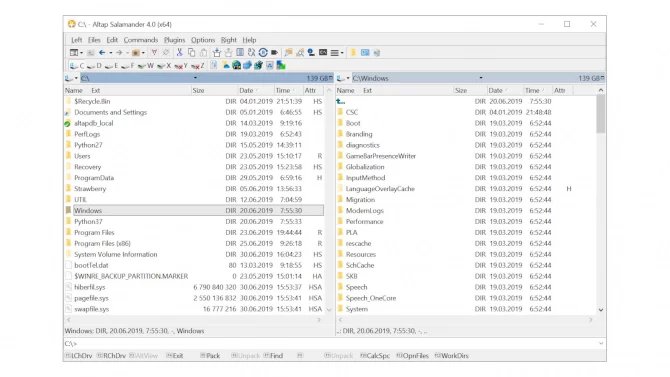Open the Back history dropdown arrow
Image resolution: width=670 pixels, height=377 pixels.
click(x=111, y=53)
